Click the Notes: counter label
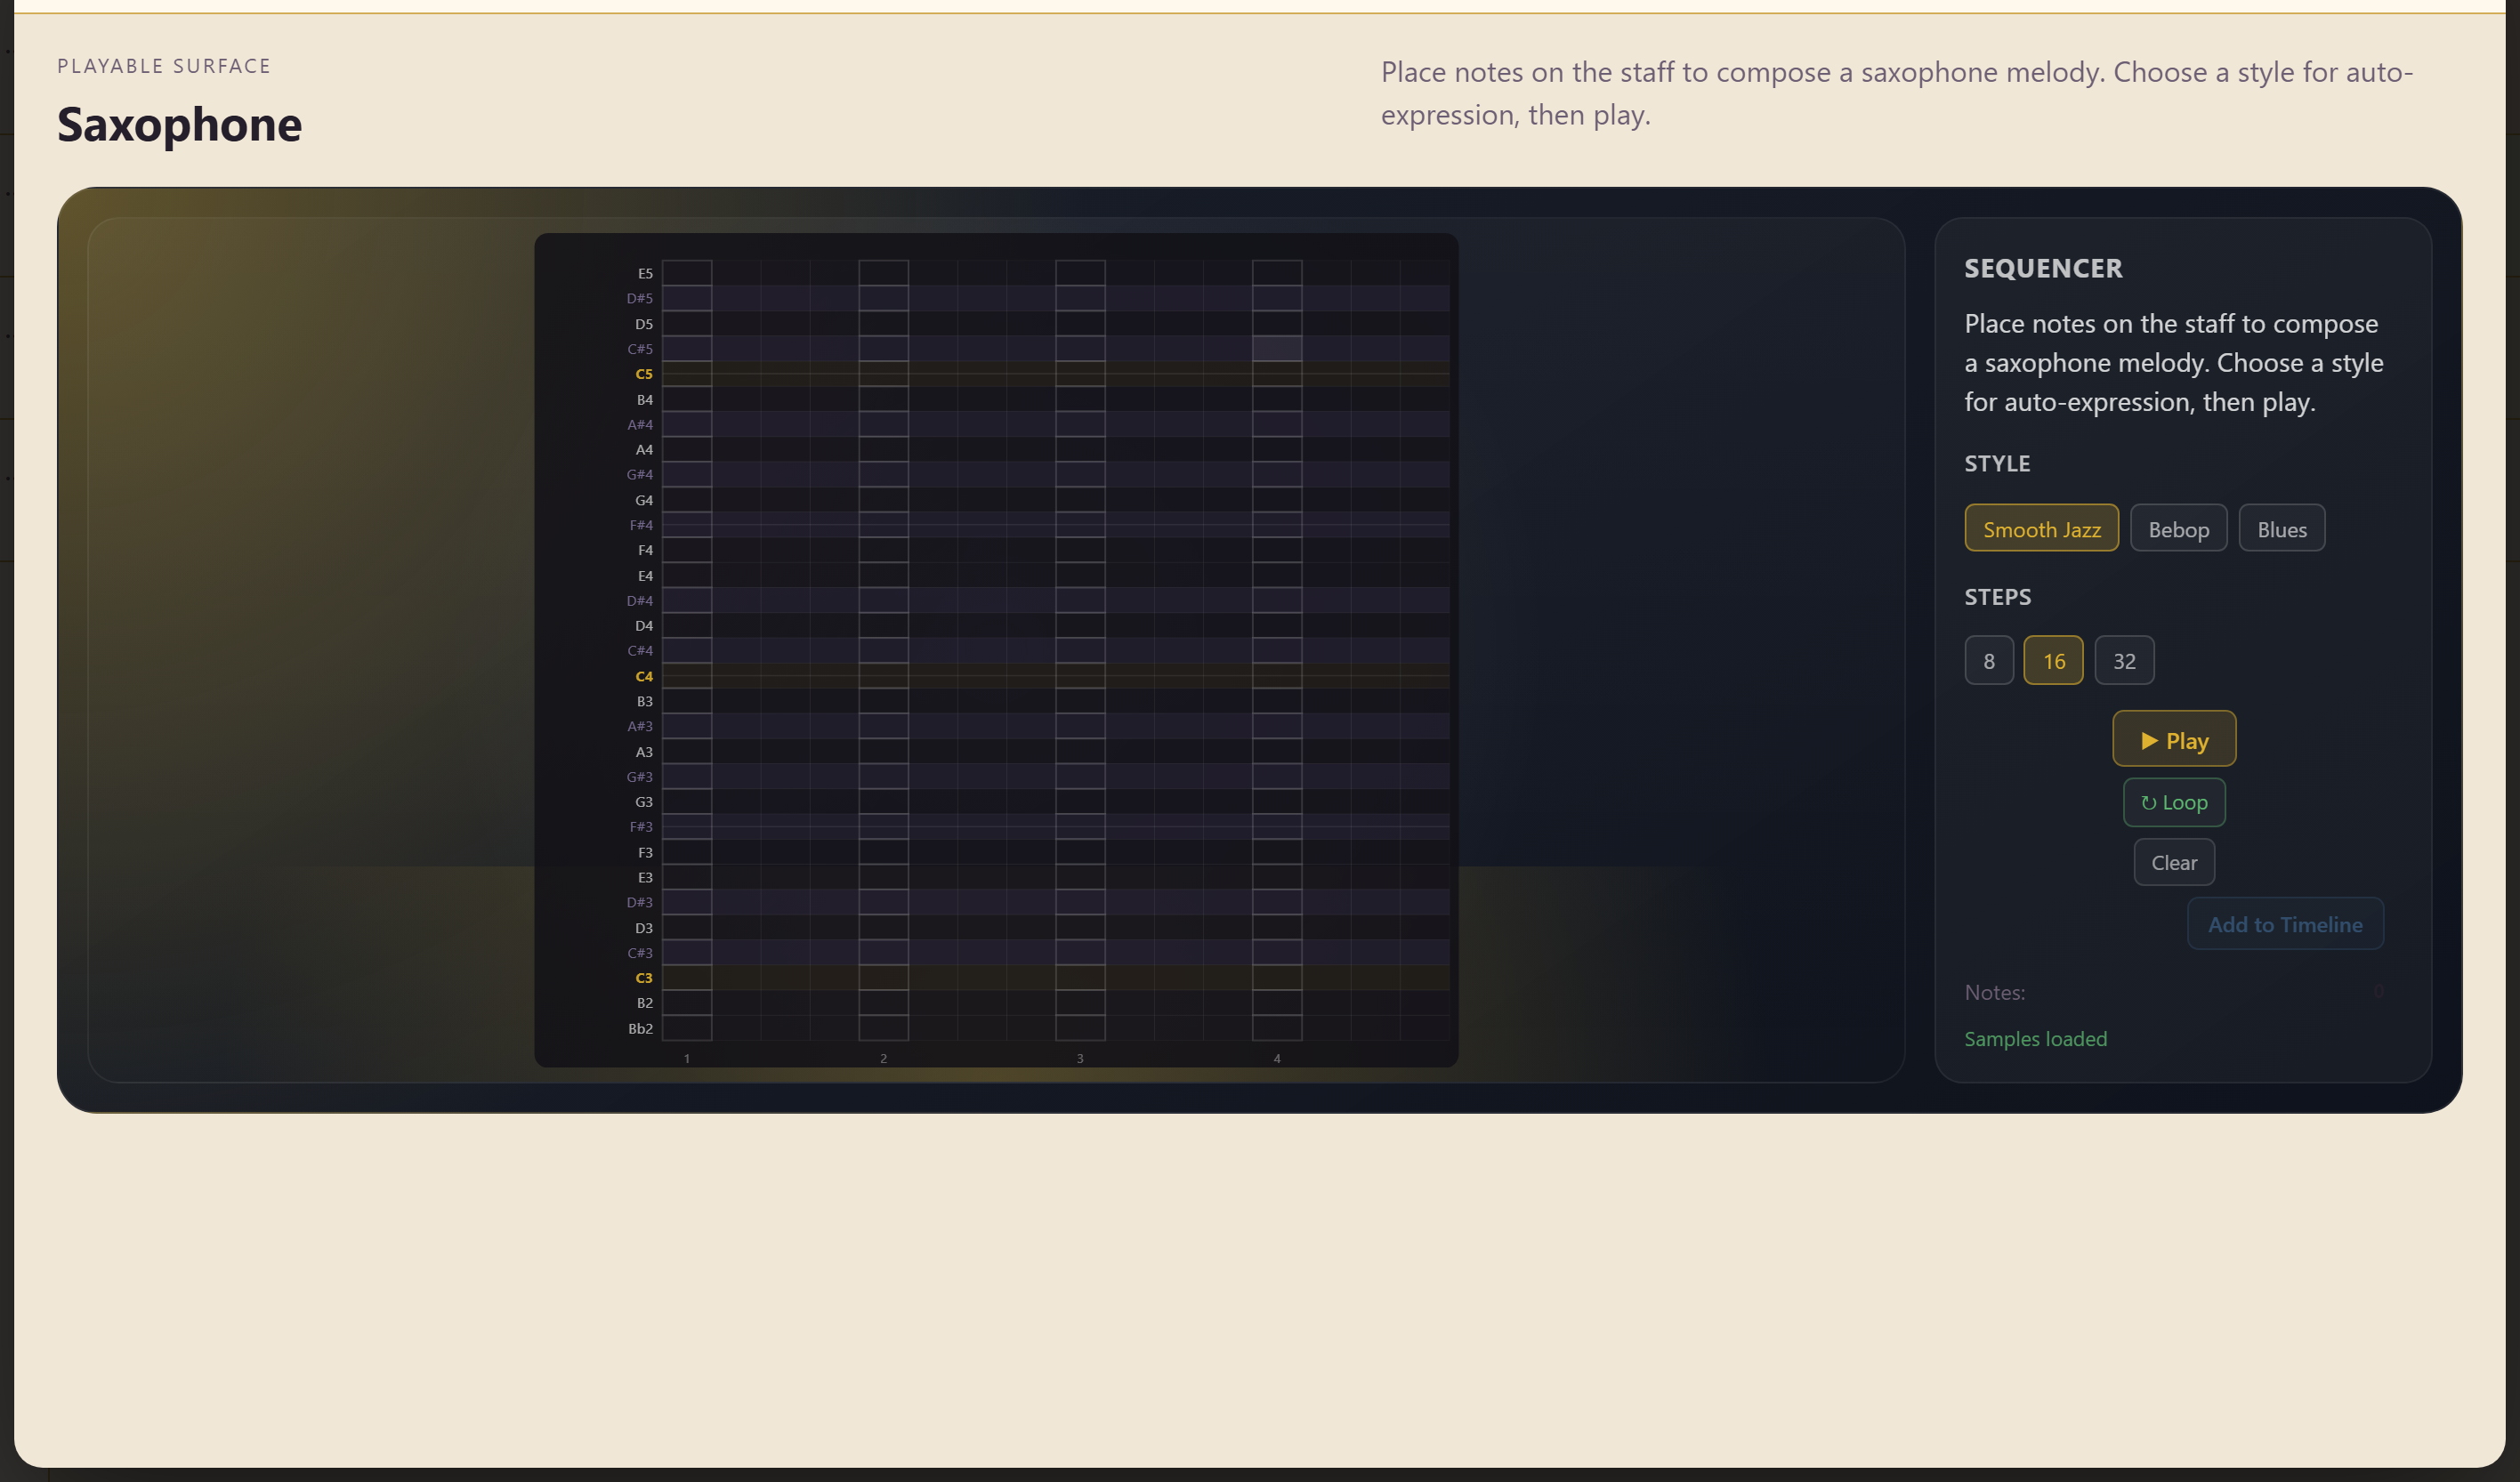Image resolution: width=2520 pixels, height=1482 pixels. [x=1994, y=992]
